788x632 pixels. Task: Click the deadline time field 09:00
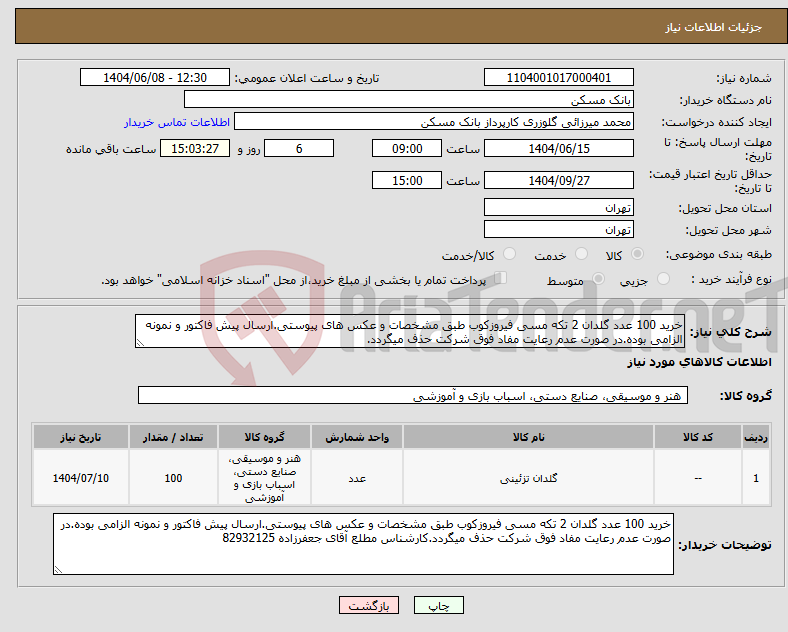[407, 148]
